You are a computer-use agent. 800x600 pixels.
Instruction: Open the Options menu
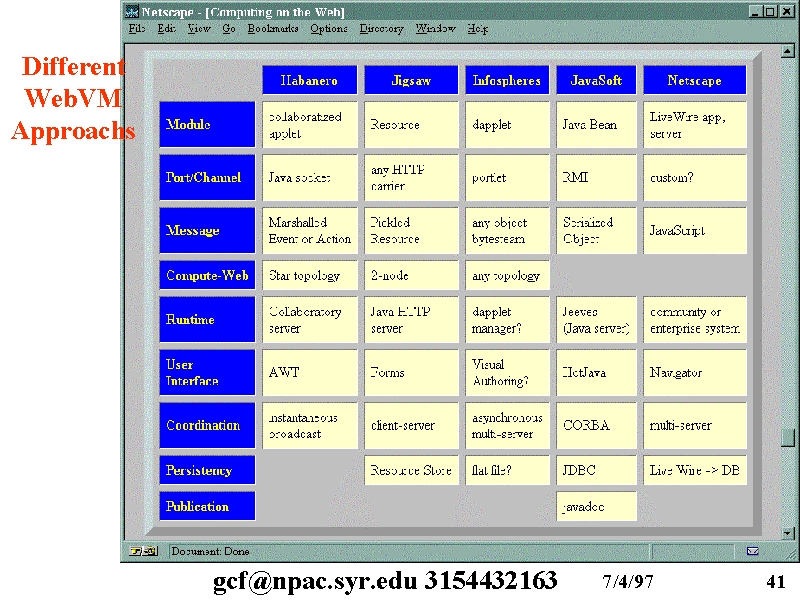pos(329,29)
